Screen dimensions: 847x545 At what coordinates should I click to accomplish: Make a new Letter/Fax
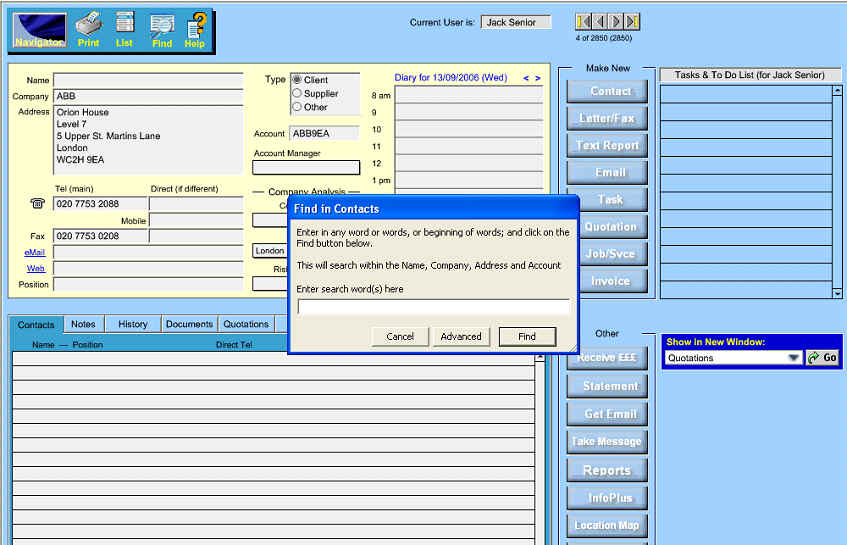pyautogui.click(x=607, y=118)
